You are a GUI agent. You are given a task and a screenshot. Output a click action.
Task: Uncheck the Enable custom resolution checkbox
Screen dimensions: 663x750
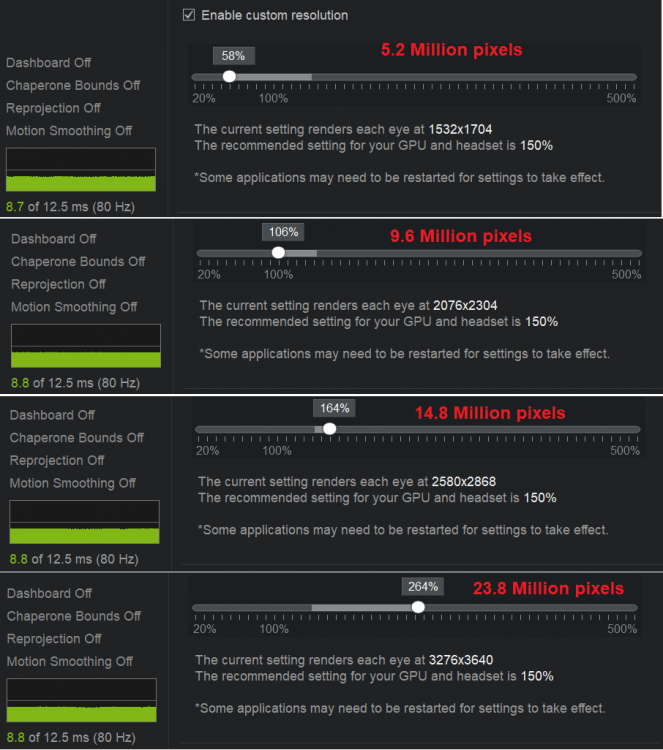coord(189,15)
